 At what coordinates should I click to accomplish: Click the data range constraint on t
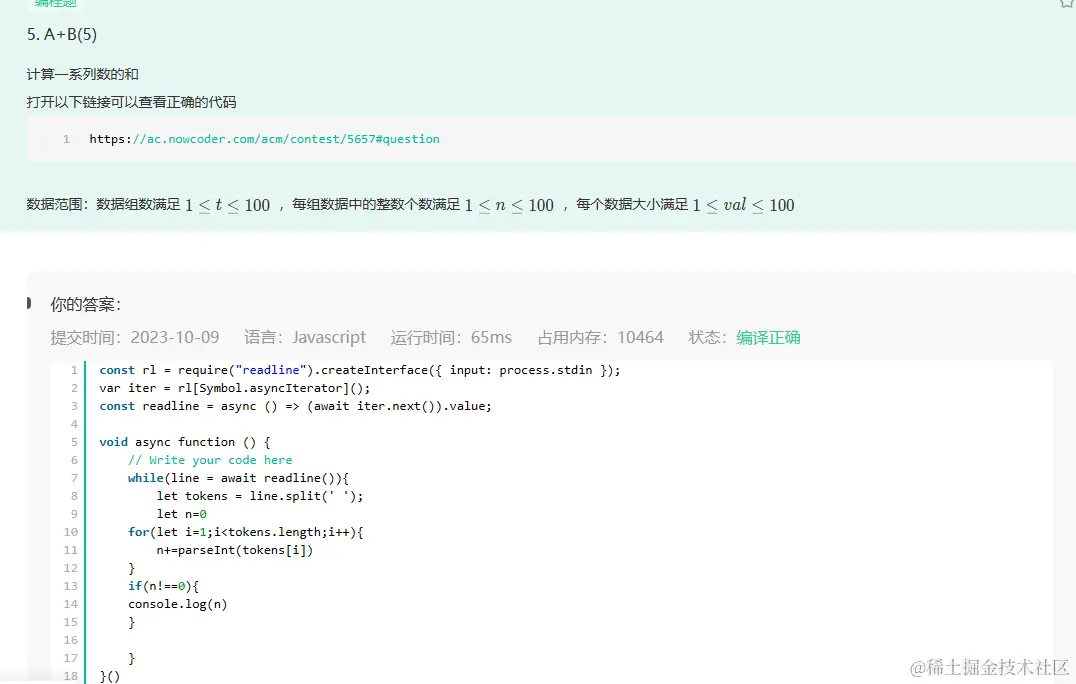[228, 205]
